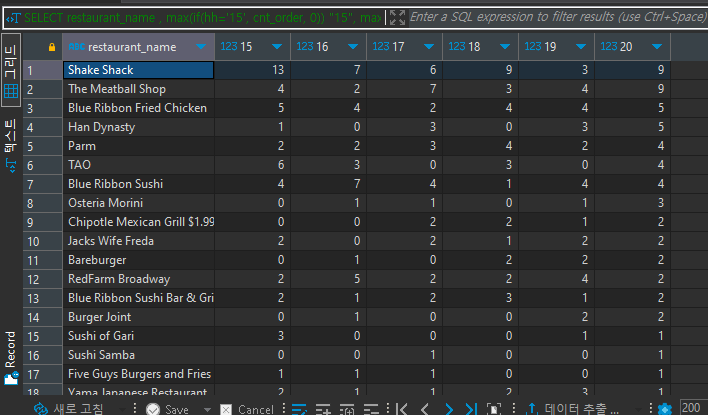Click column 15 value 3 in Sushi of Gari row
The height and width of the screenshot is (415, 708).
click(252, 336)
